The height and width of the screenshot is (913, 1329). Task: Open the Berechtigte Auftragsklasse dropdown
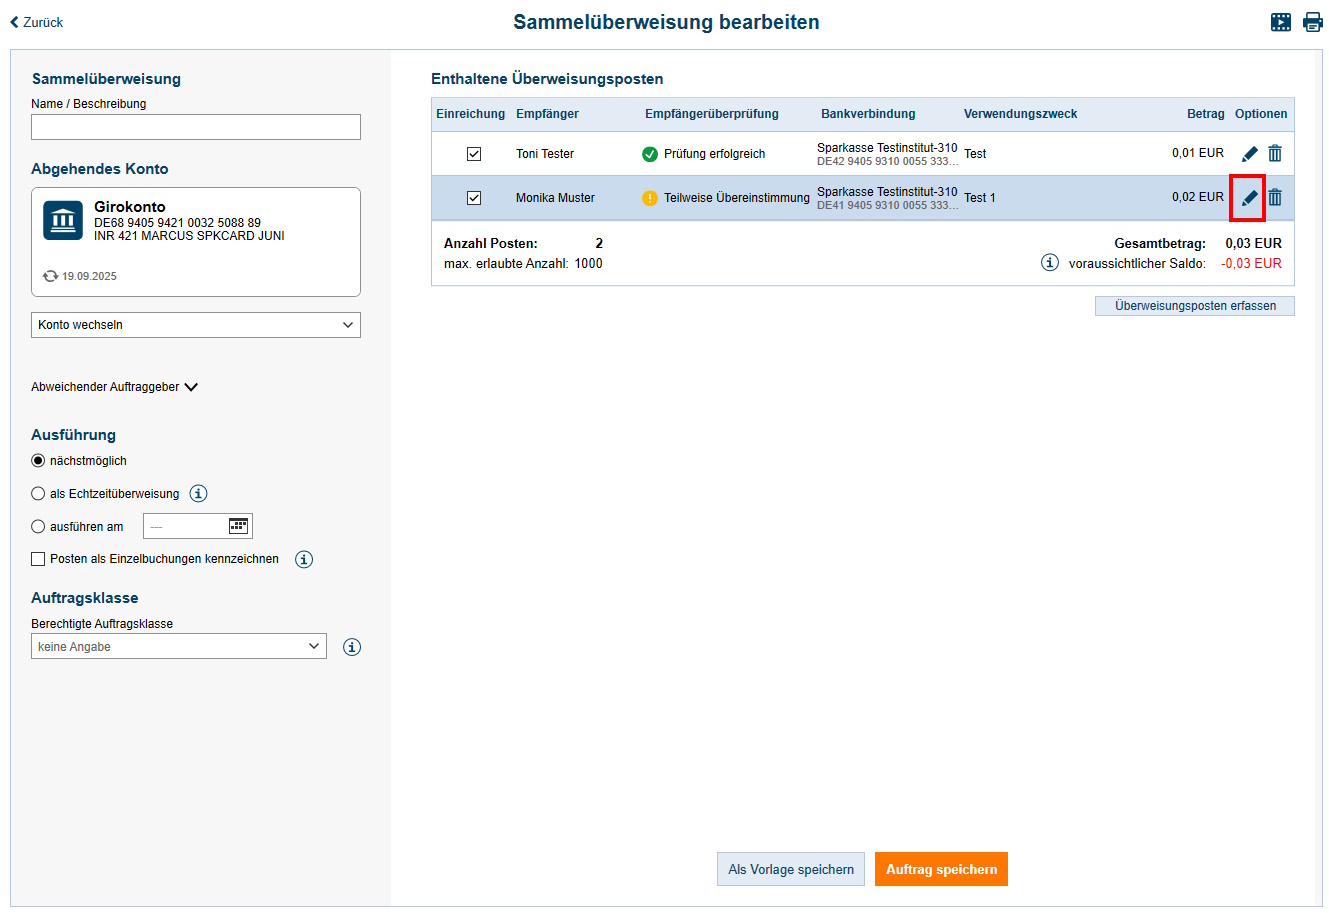point(178,645)
